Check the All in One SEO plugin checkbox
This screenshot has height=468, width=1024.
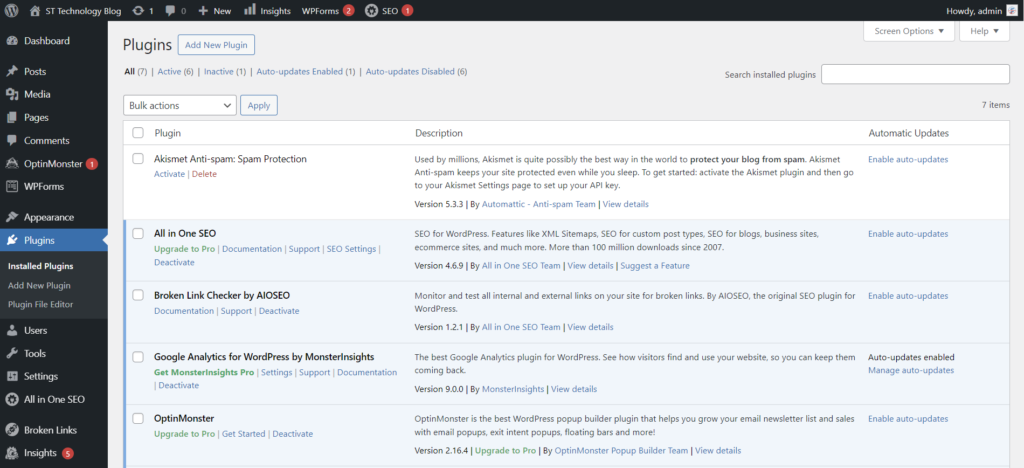[138, 233]
